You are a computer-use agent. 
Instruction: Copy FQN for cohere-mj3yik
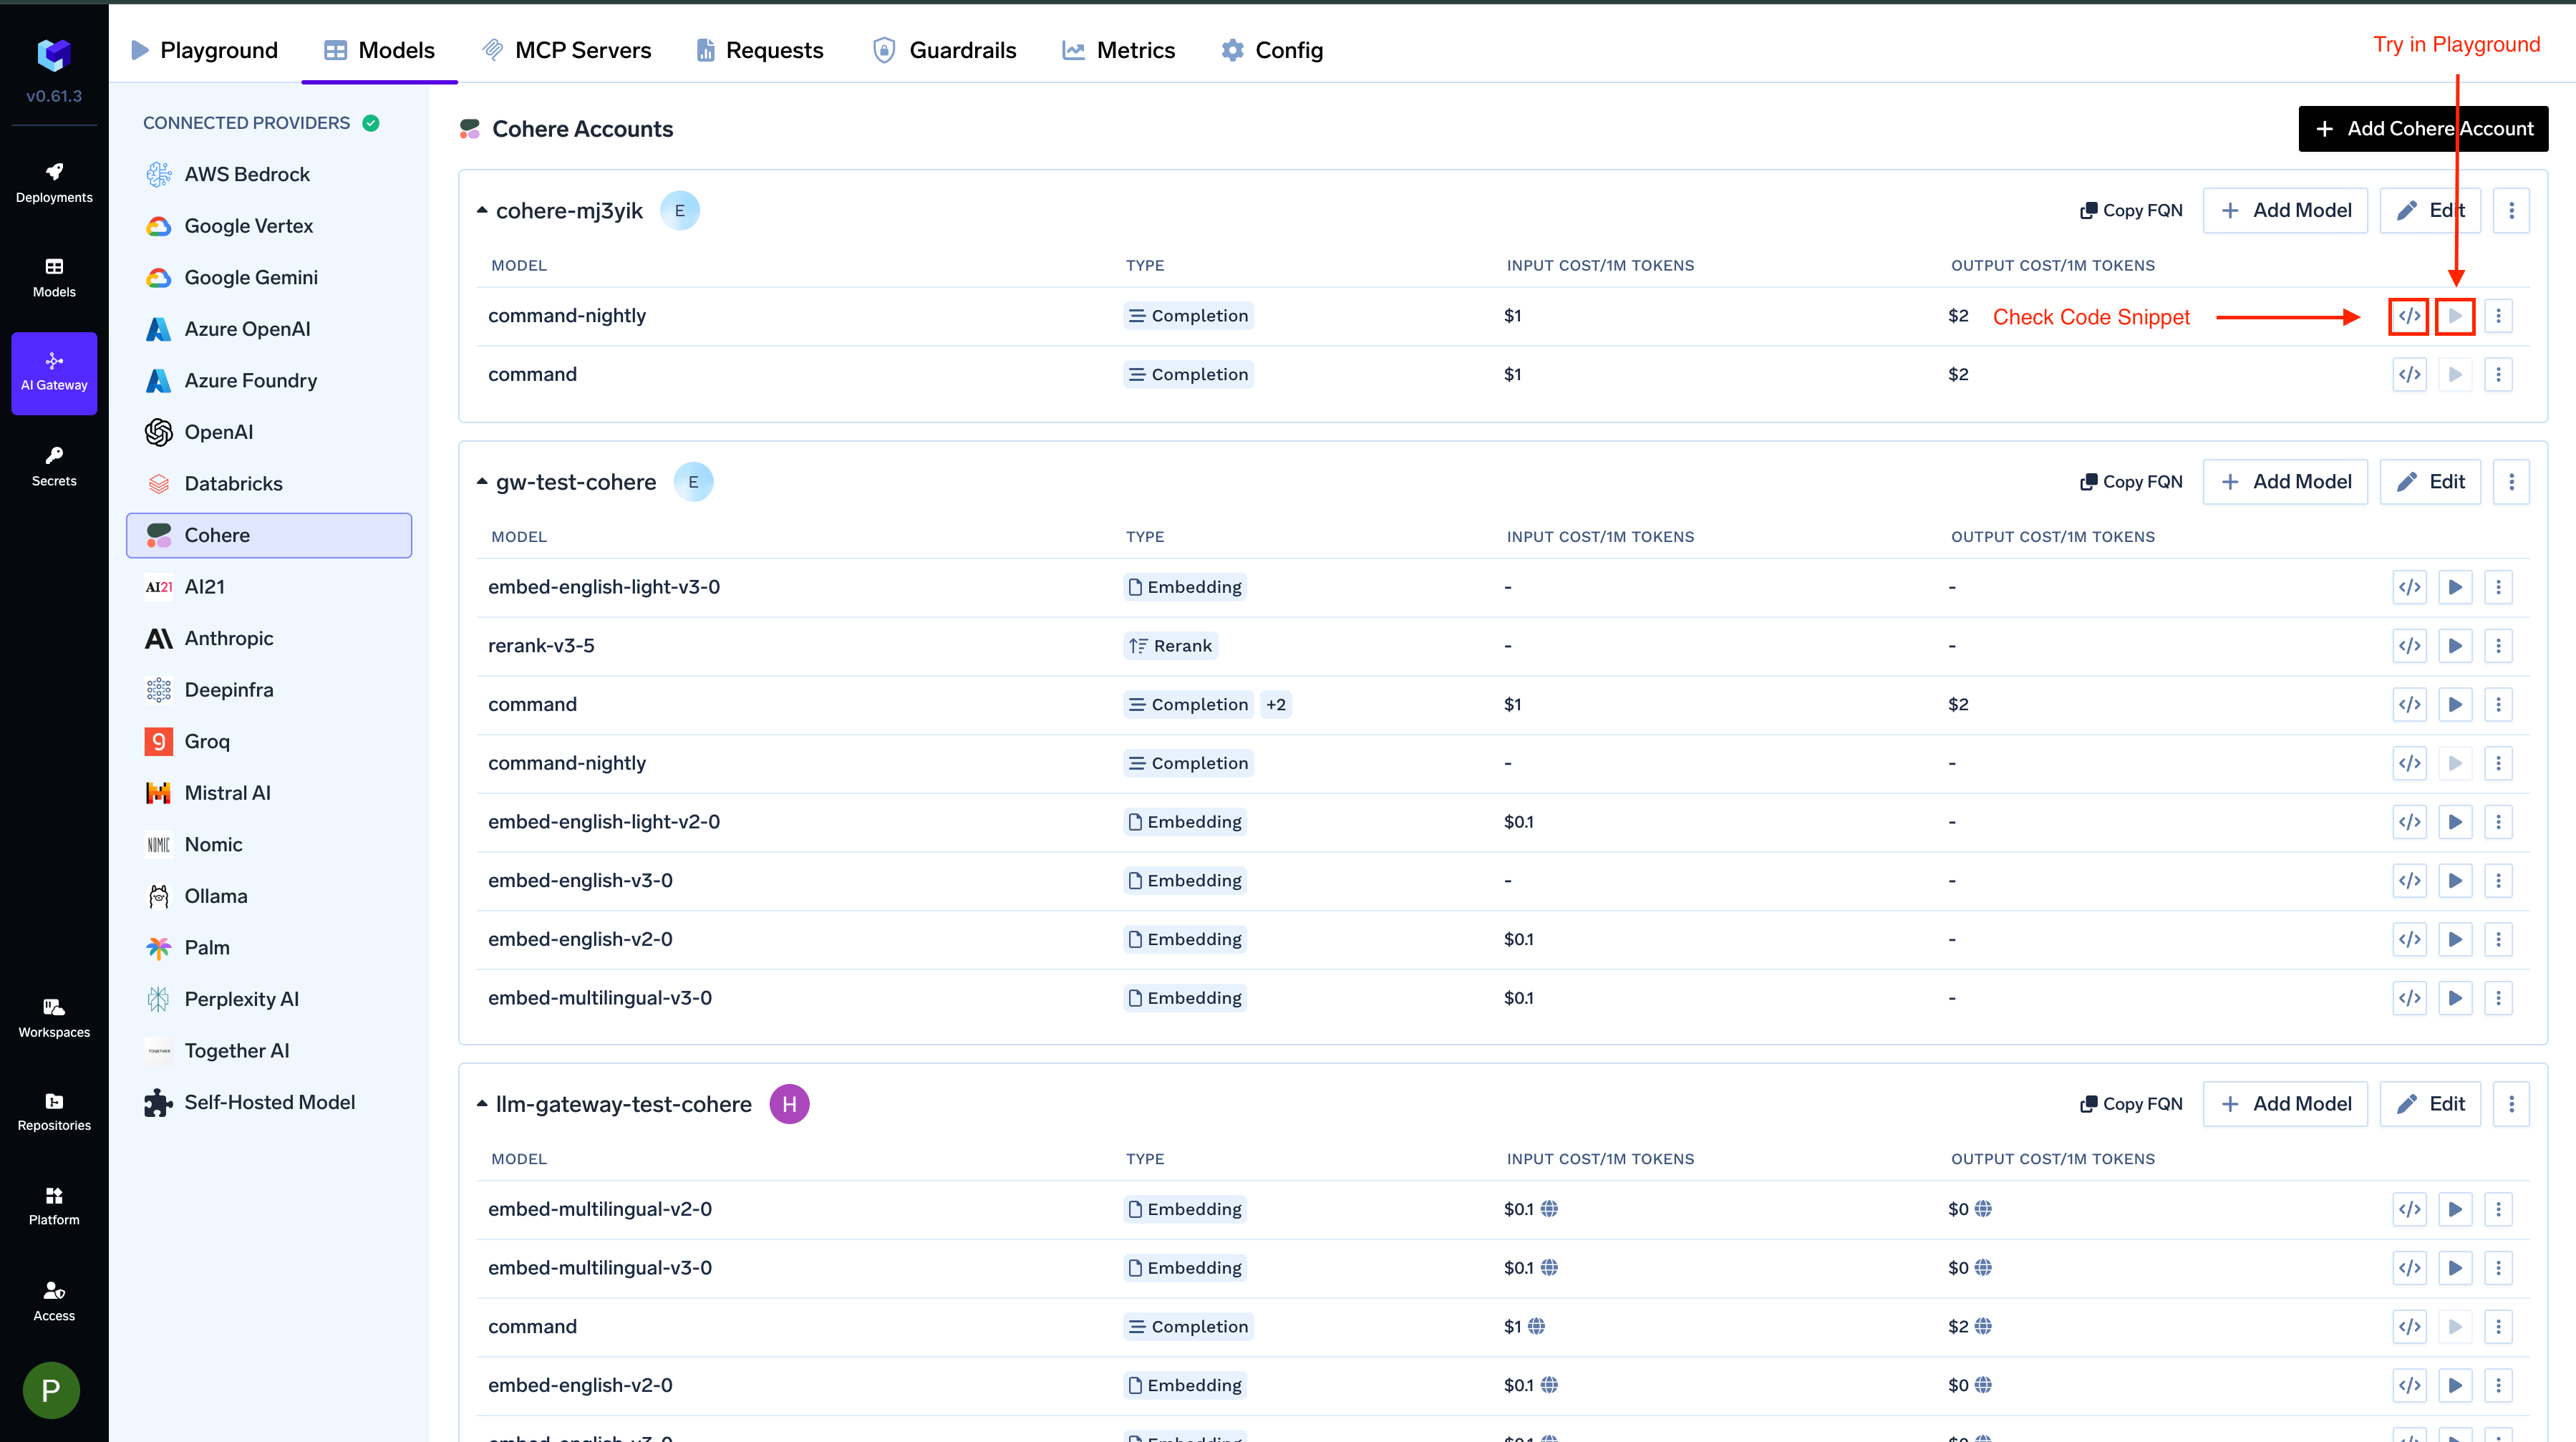tap(2131, 211)
